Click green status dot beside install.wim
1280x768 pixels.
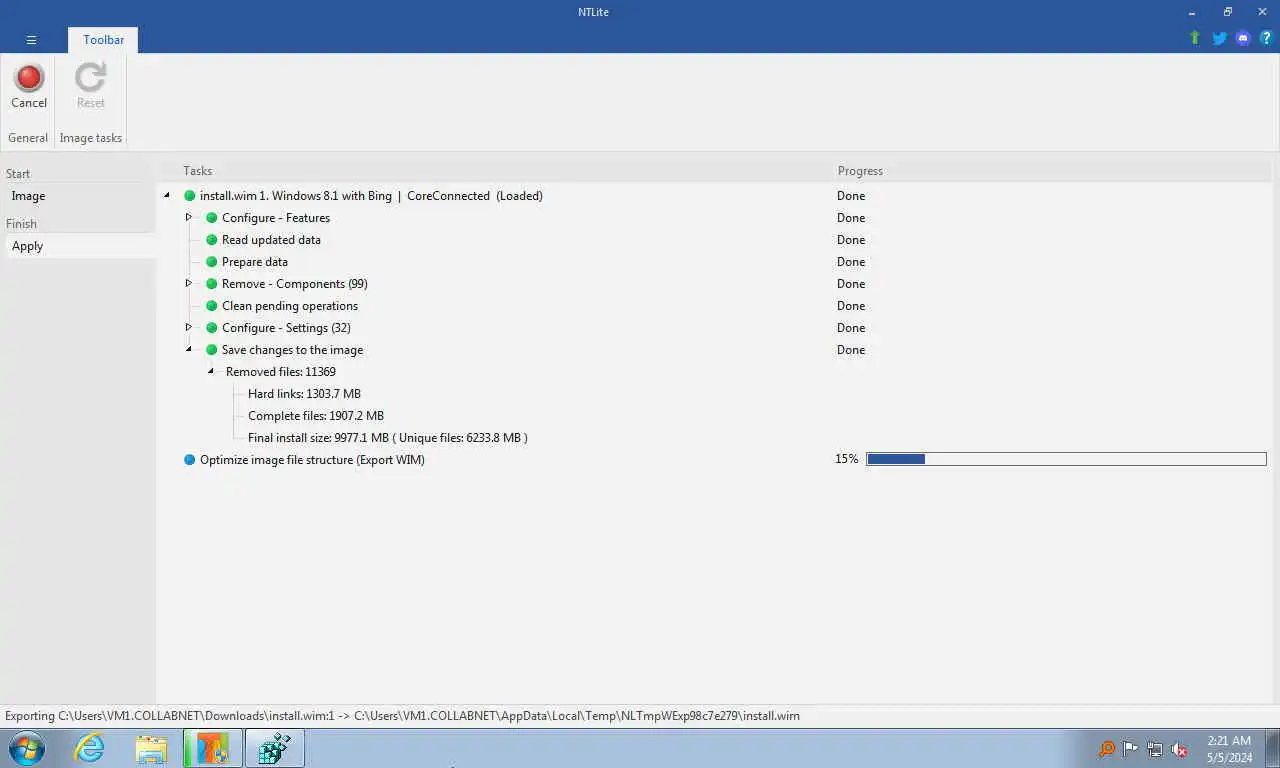pos(189,196)
